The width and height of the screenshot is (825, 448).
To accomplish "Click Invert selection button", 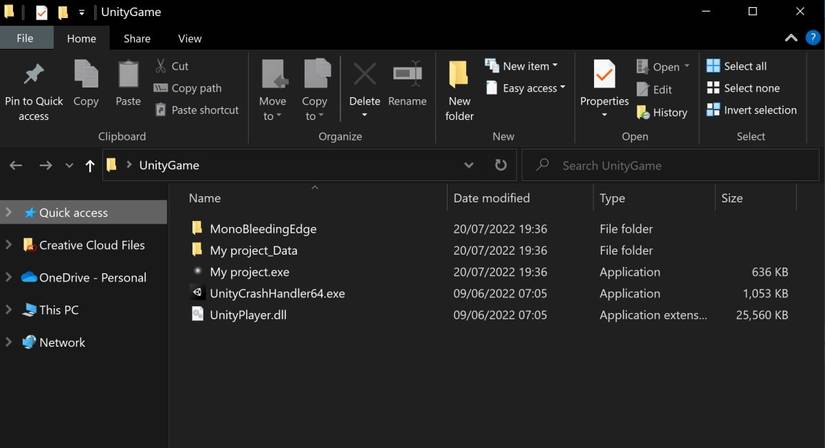I will coord(751,110).
